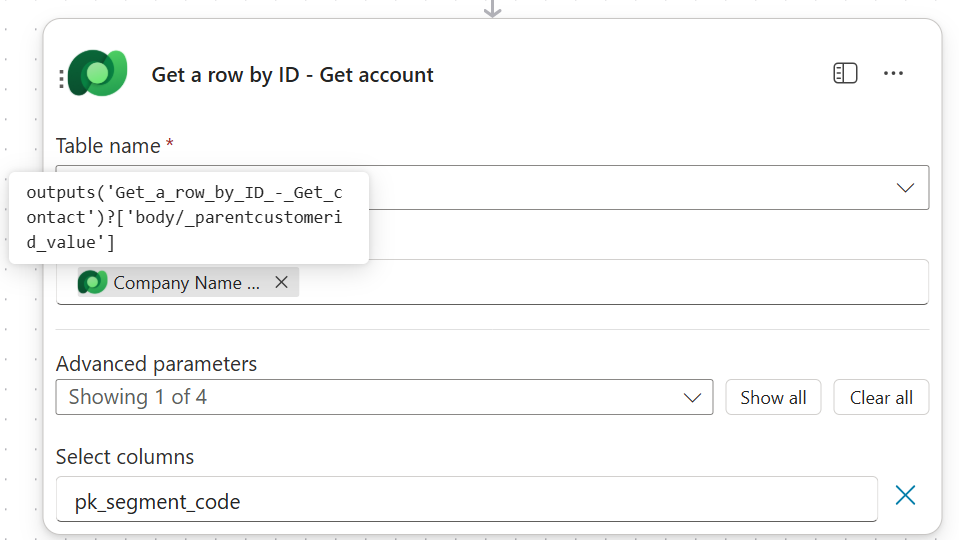This screenshot has height=540, width=959.
Task: Open the more options ellipsis menu
Action: (x=893, y=74)
